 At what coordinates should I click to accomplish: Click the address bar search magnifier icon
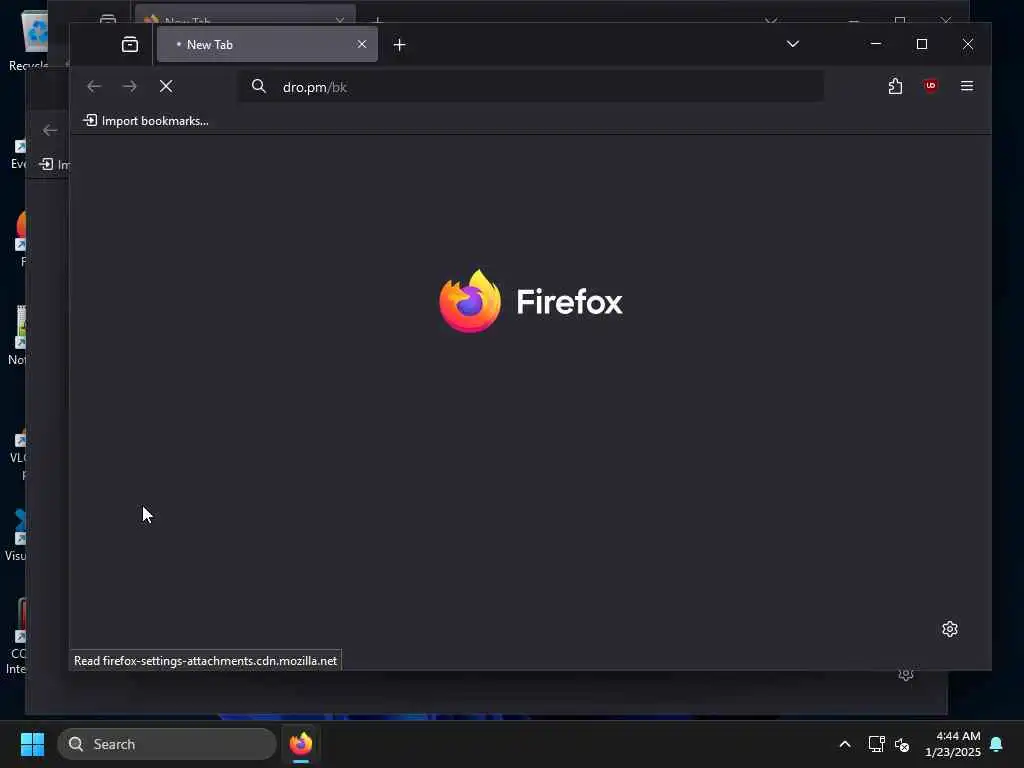click(x=259, y=86)
